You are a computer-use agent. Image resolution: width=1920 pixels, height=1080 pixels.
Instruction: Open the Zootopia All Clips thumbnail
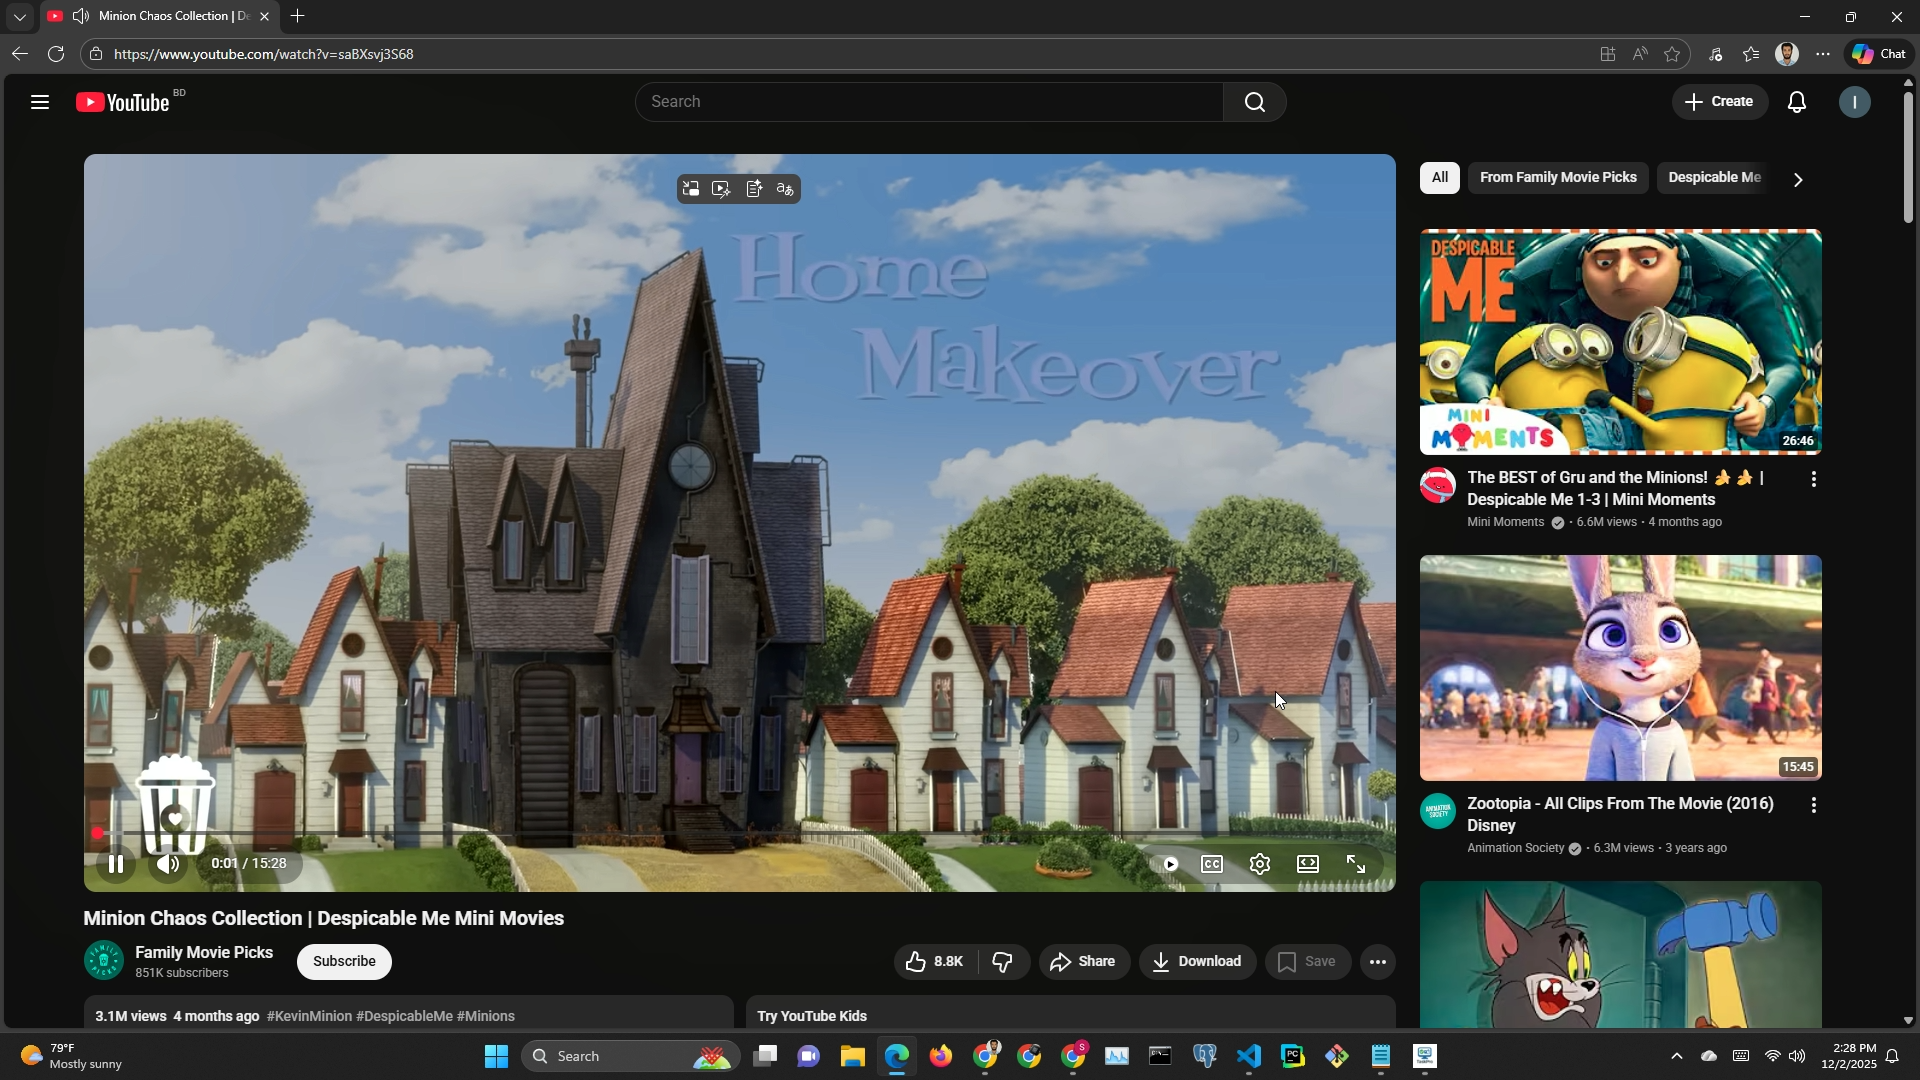tap(1620, 668)
